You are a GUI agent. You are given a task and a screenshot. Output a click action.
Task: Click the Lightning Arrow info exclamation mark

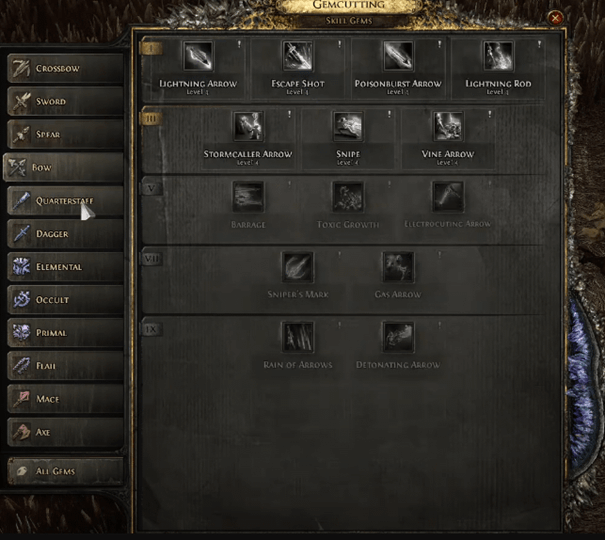click(239, 44)
